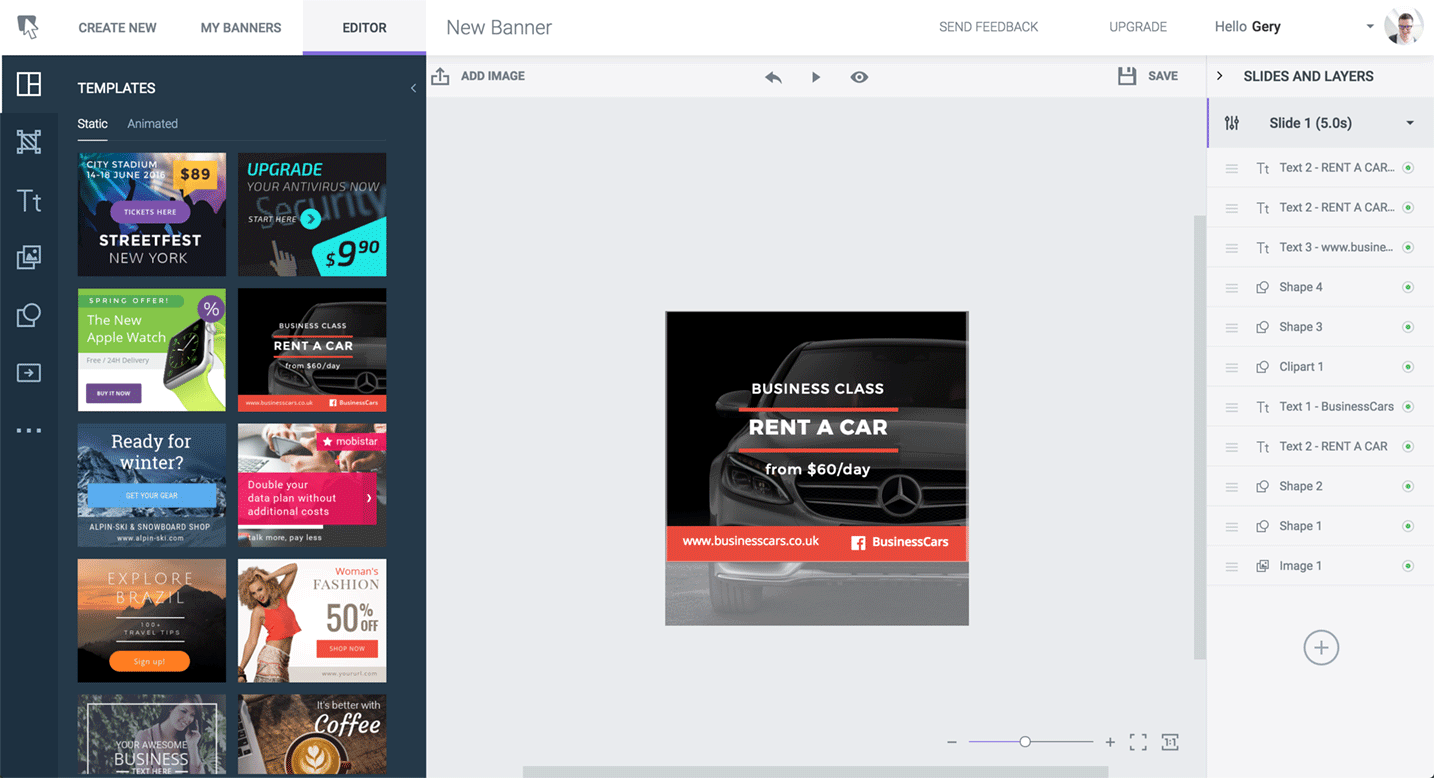Open the Templates panel icon in sidebar

click(29, 84)
